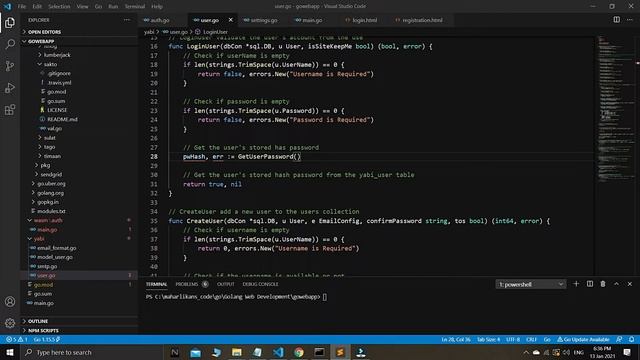Open the Help menu
The width and height of the screenshot is (640, 360).
tap(157, 7)
